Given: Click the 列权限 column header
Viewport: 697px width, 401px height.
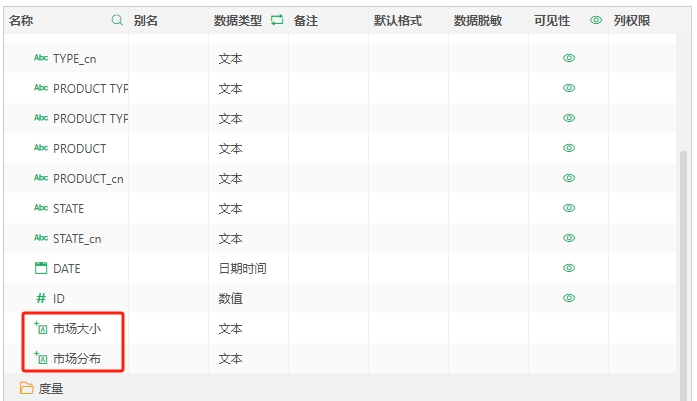Looking at the screenshot, I should (x=632, y=20).
